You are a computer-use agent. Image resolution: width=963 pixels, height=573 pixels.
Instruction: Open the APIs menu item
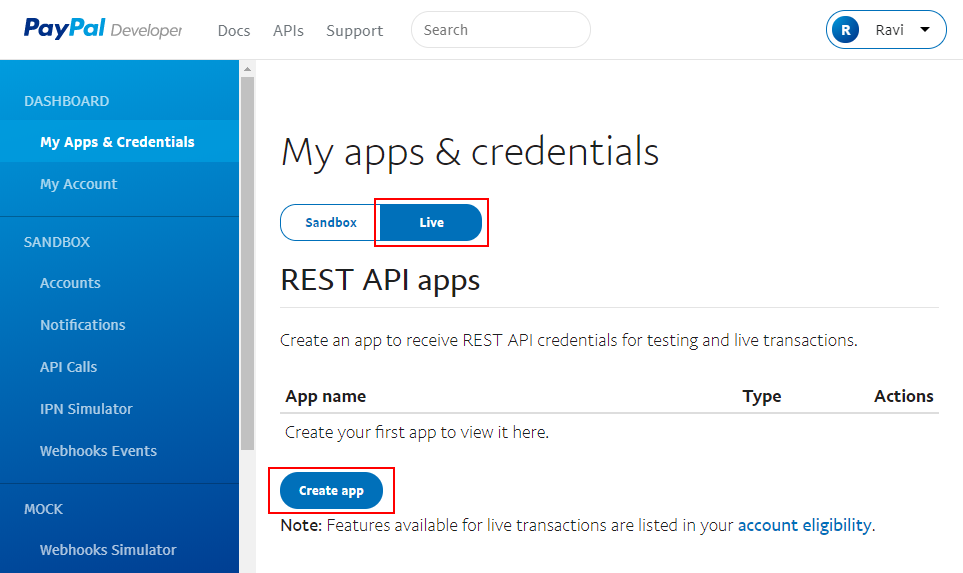pyautogui.click(x=288, y=30)
